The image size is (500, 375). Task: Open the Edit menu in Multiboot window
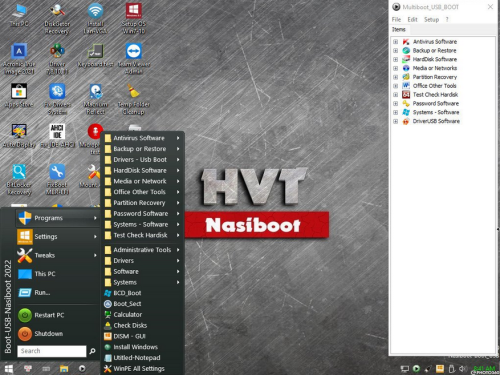pyautogui.click(x=412, y=20)
